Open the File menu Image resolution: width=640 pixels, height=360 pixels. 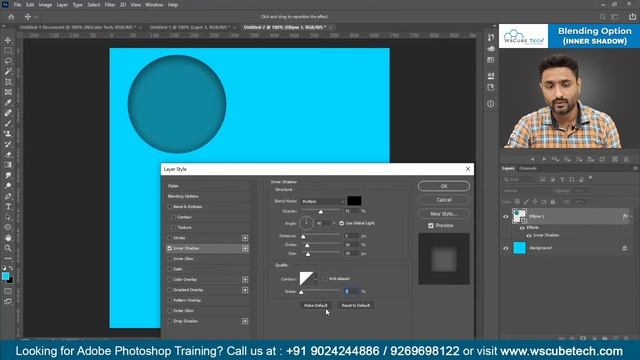pyautogui.click(x=17, y=5)
